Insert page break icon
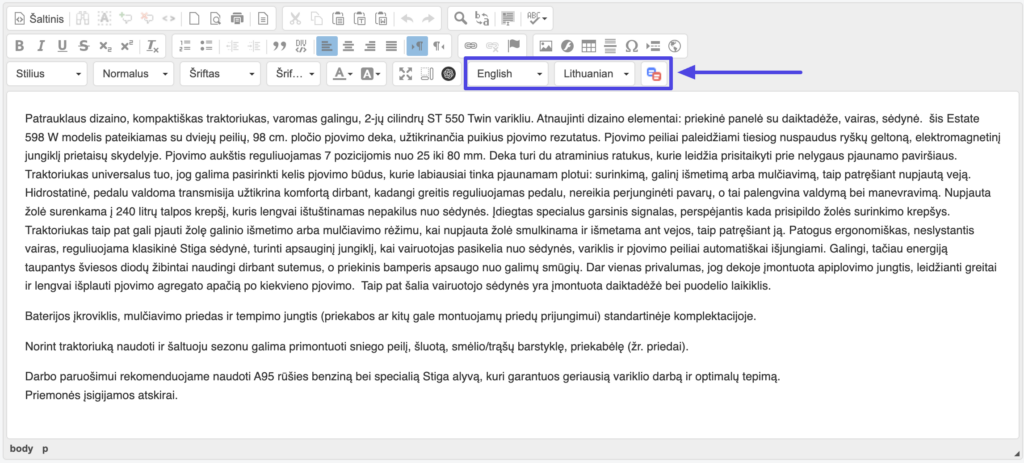Image resolution: width=1024 pixels, height=463 pixels. tap(653, 46)
